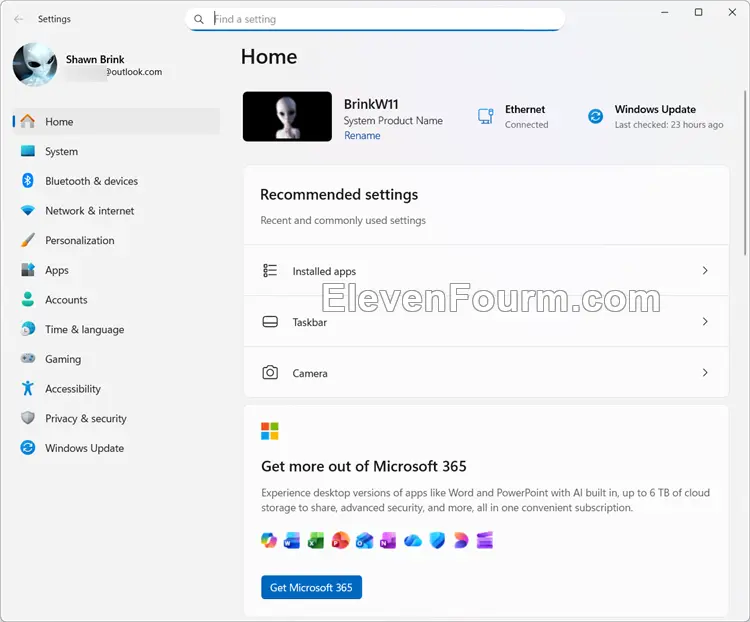The height and width of the screenshot is (622, 750).
Task: Click the Apps icon in the sidebar
Action: pyautogui.click(x=28, y=270)
